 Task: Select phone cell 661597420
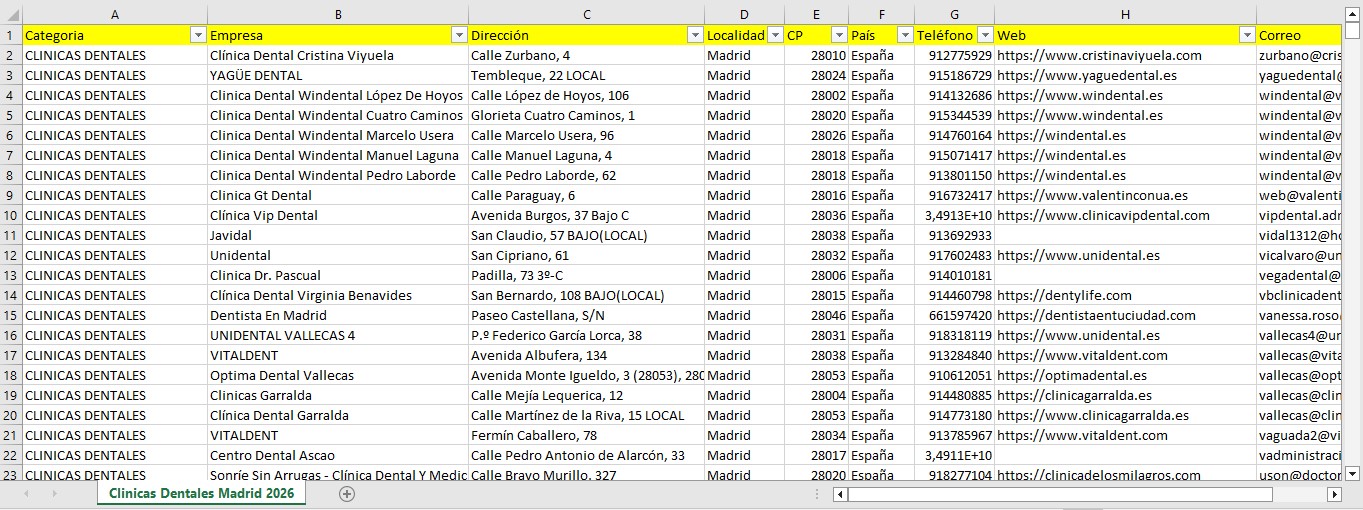click(954, 315)
